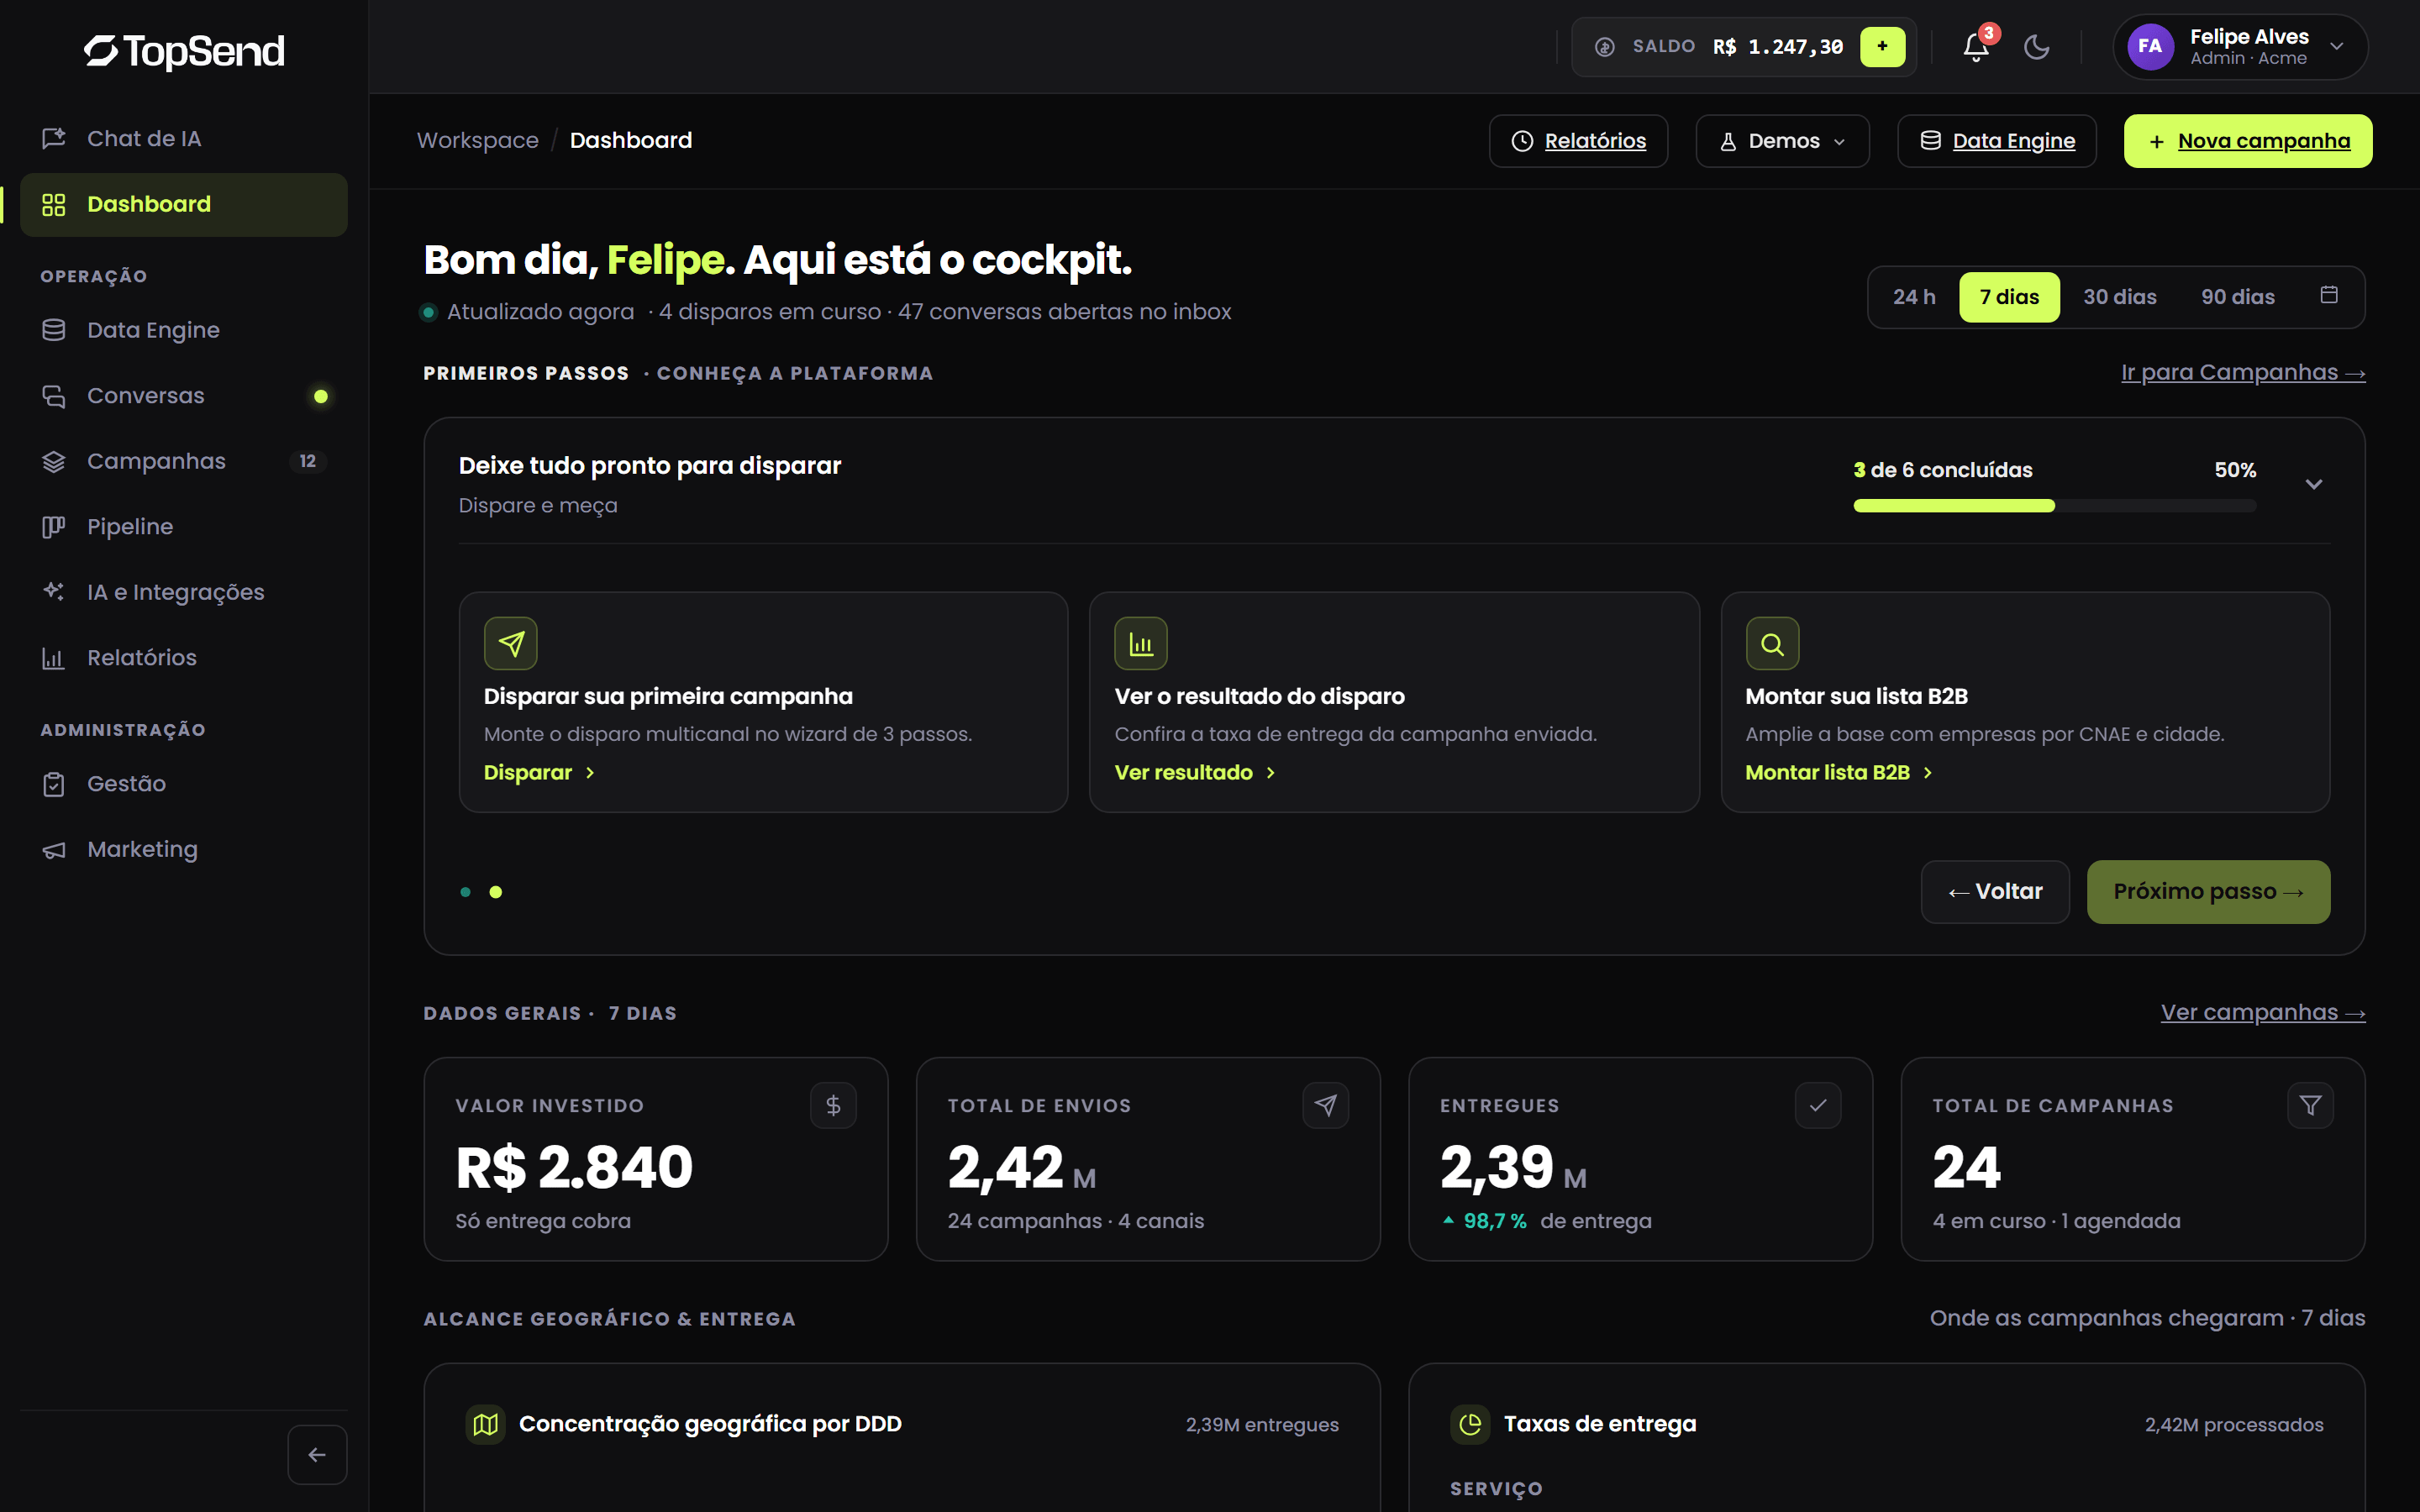Add balance with the plus button

tap(1882, 46)
